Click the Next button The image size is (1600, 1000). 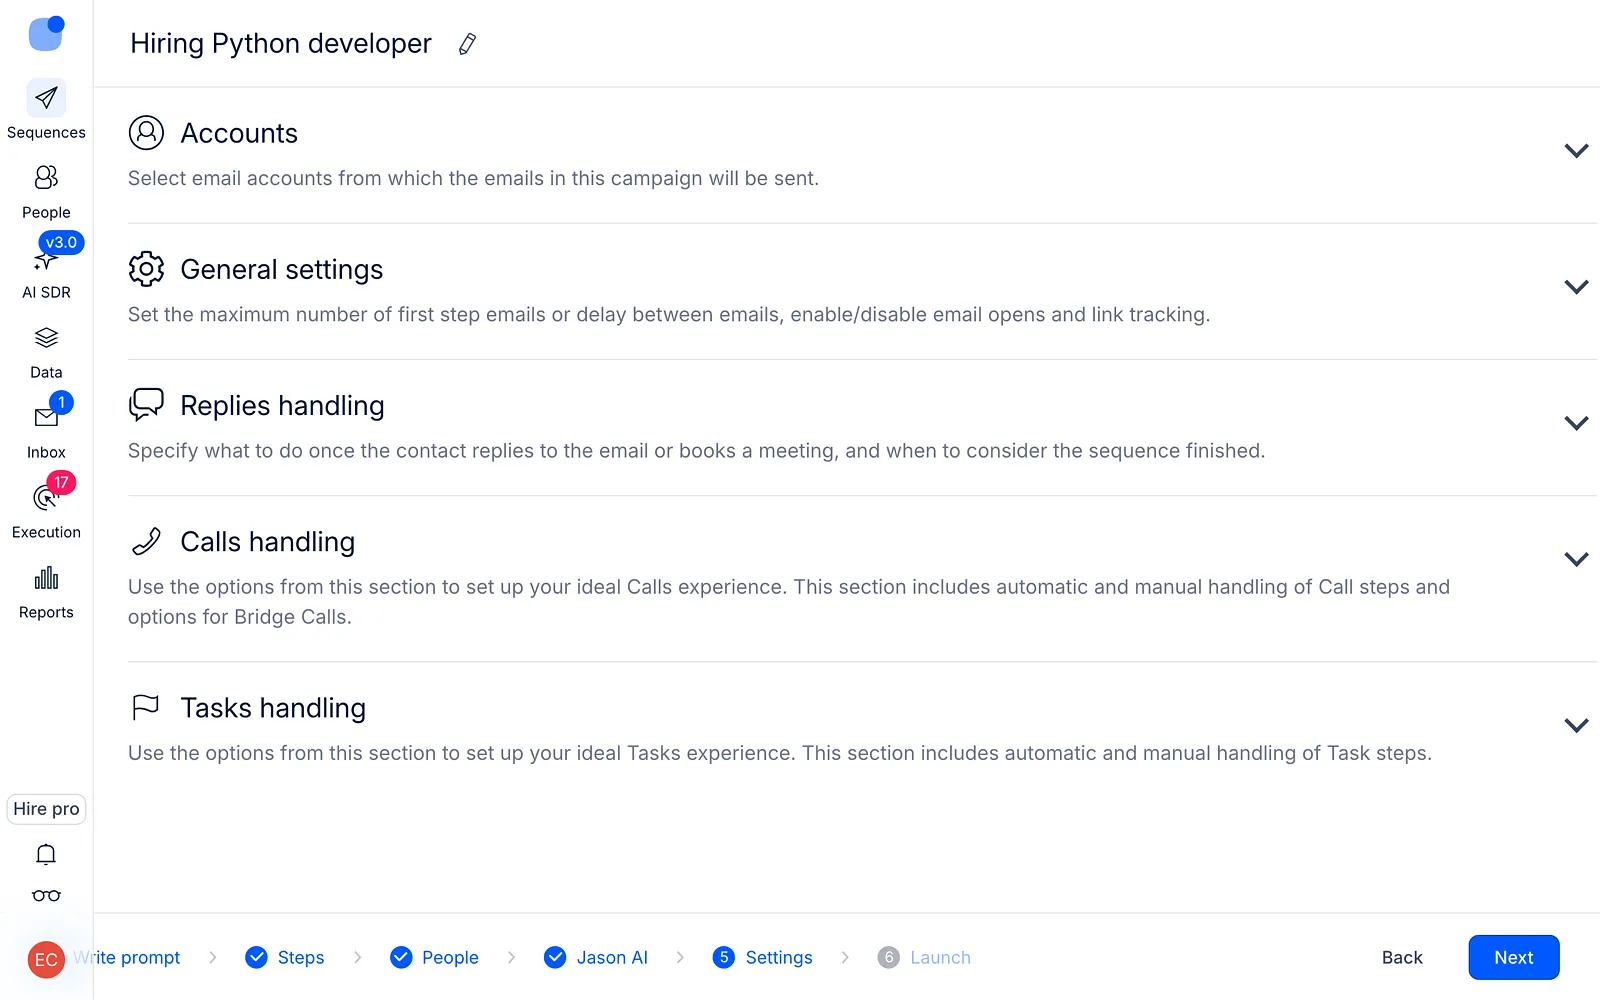[x=1513, y=957]
